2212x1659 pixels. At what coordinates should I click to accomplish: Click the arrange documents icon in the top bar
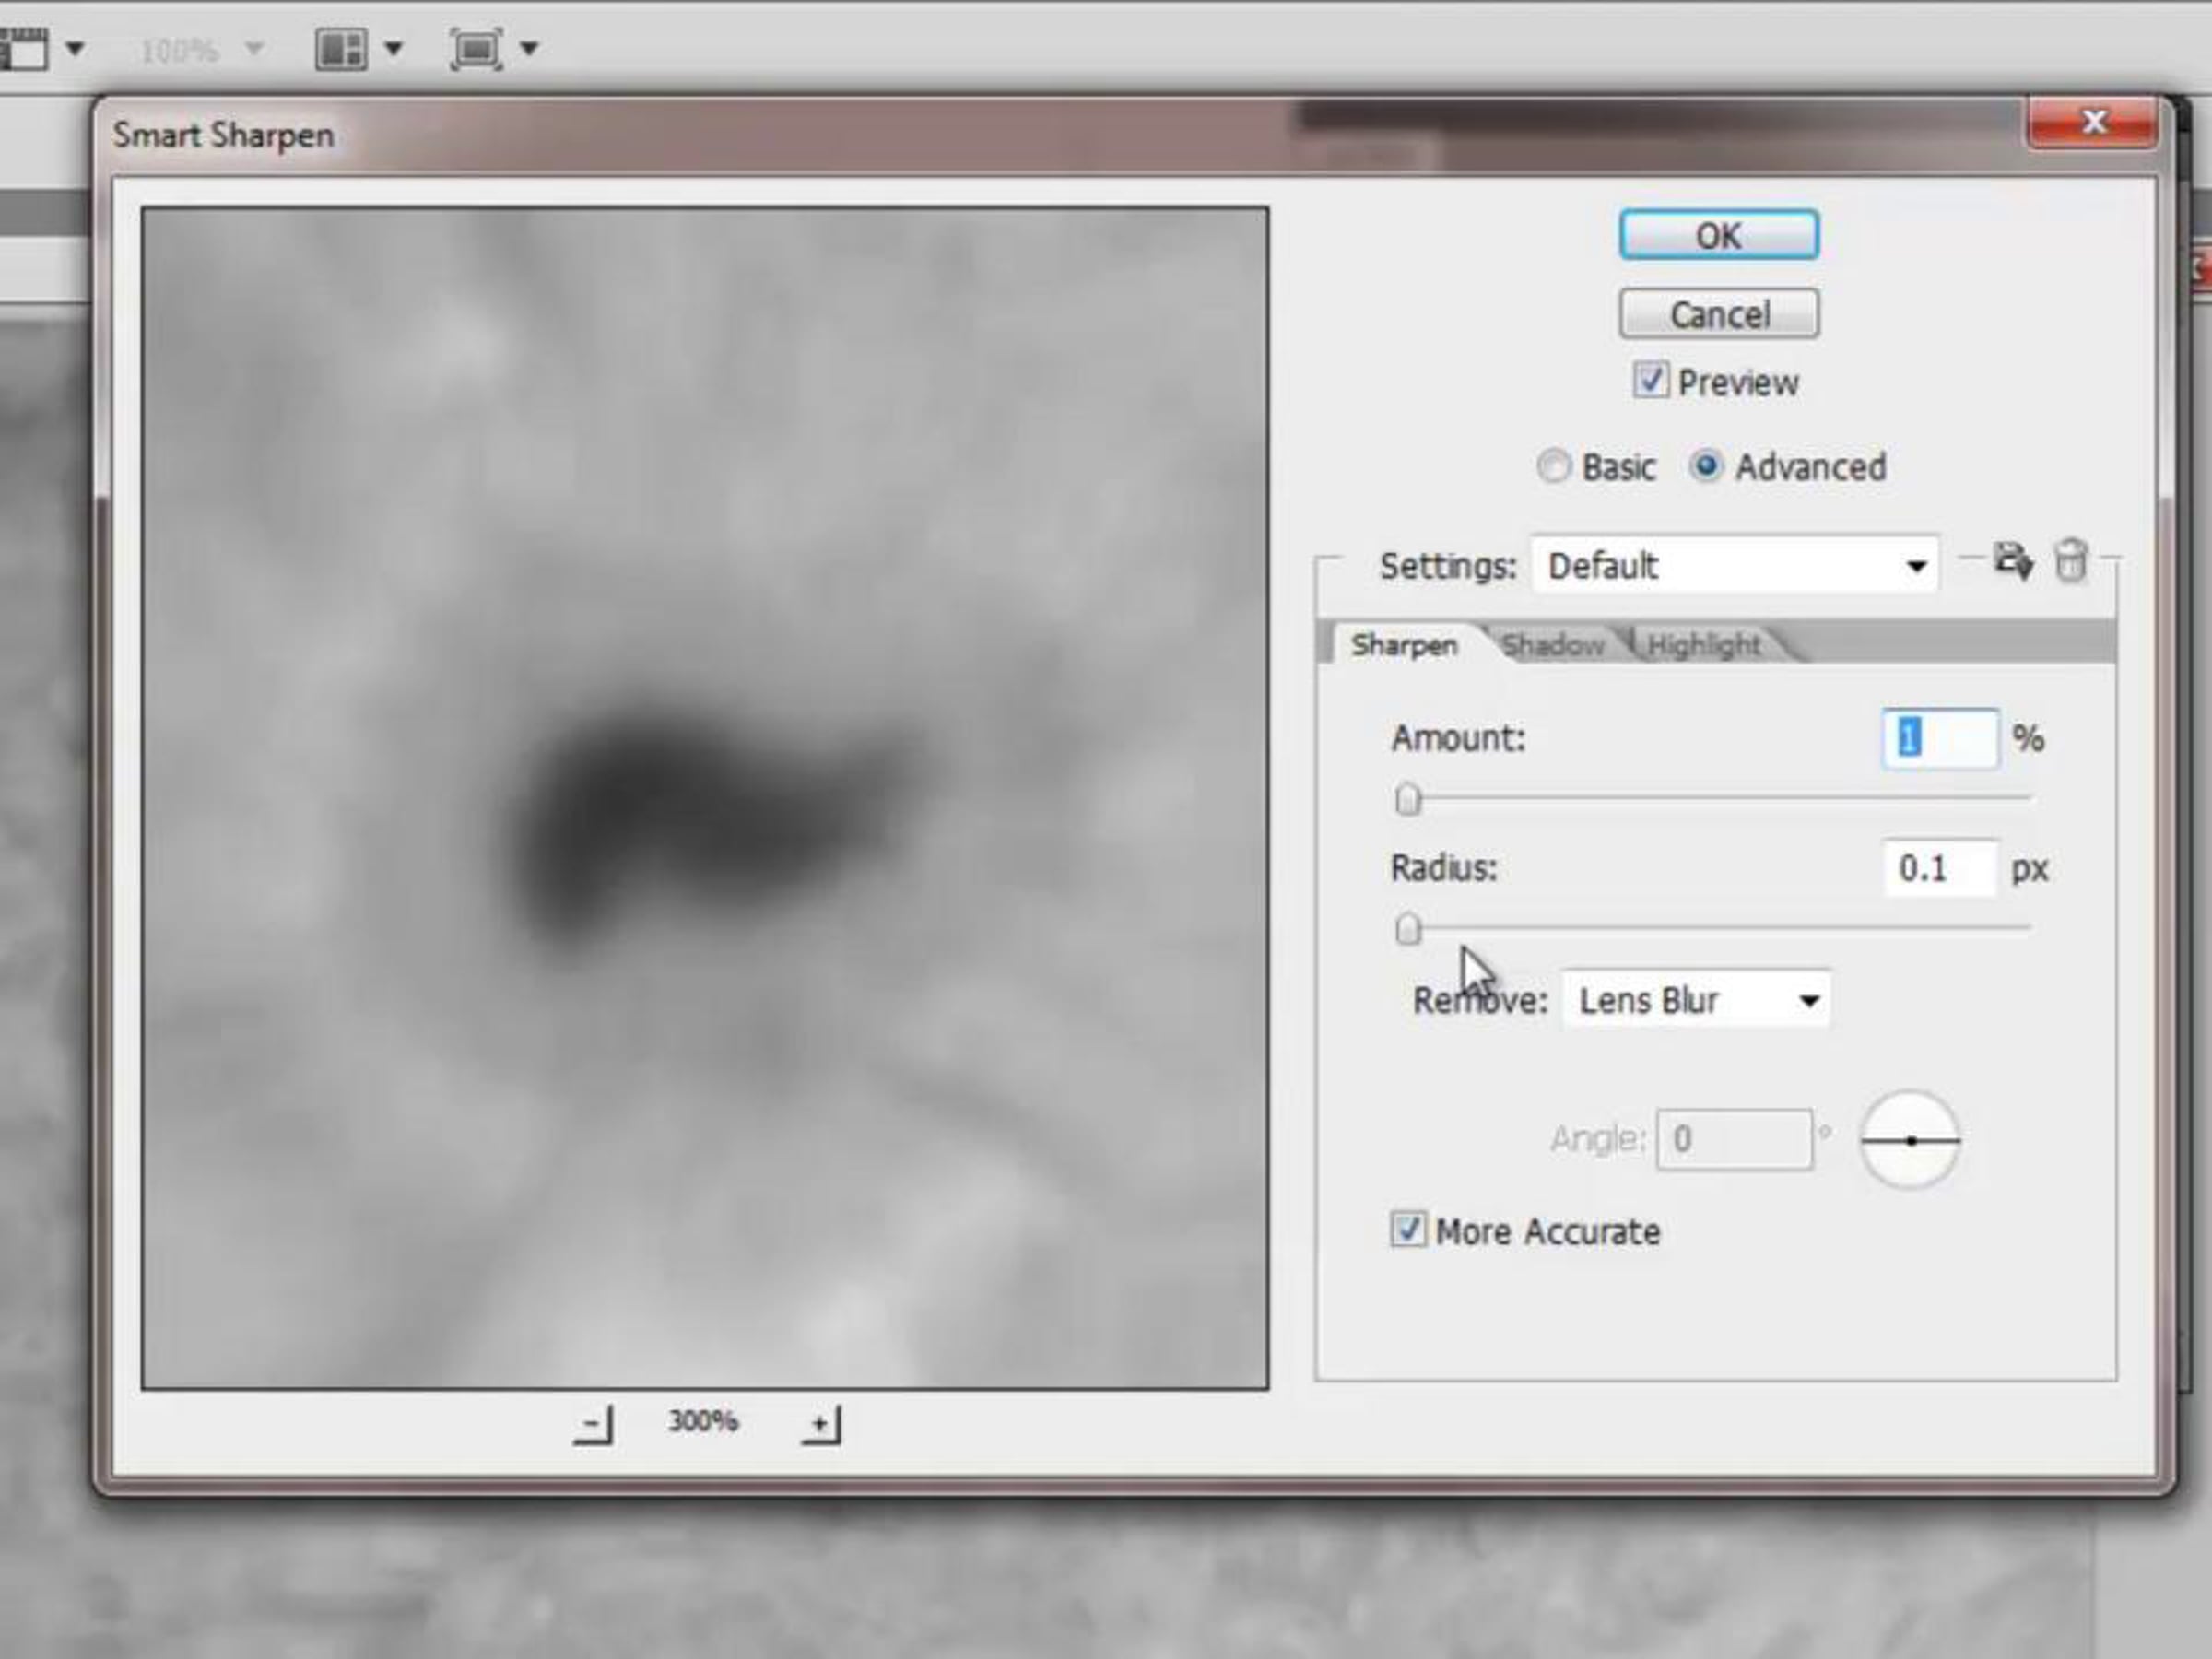click(x=341, y=48)
